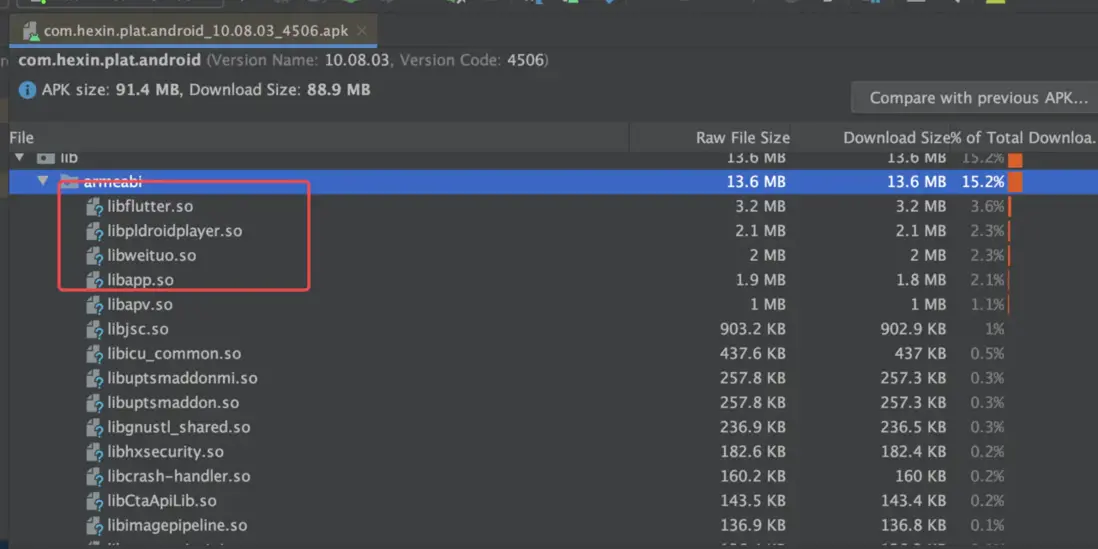This screenshot has height=549, width=1098.
Task: Click the armeabi folder icon
Action: coord(69,182)
